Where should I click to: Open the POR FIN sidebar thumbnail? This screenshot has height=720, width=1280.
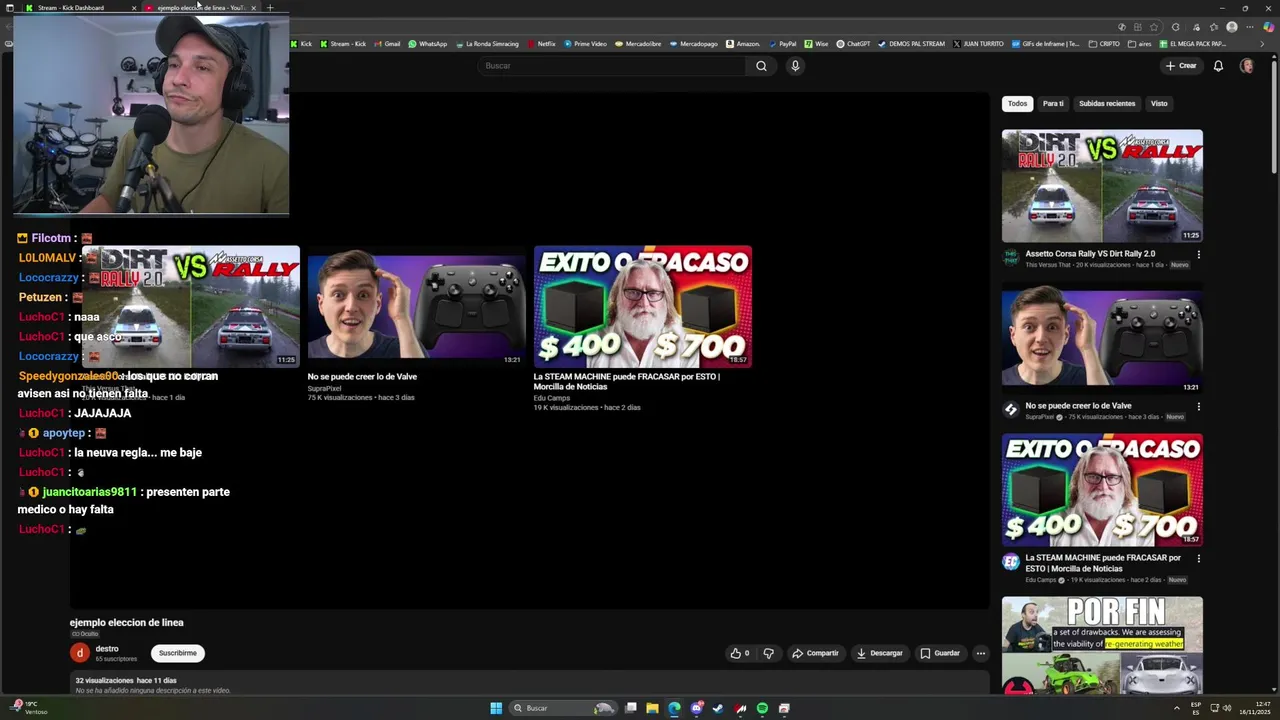pyautogui.click(x=1102, y=646)
